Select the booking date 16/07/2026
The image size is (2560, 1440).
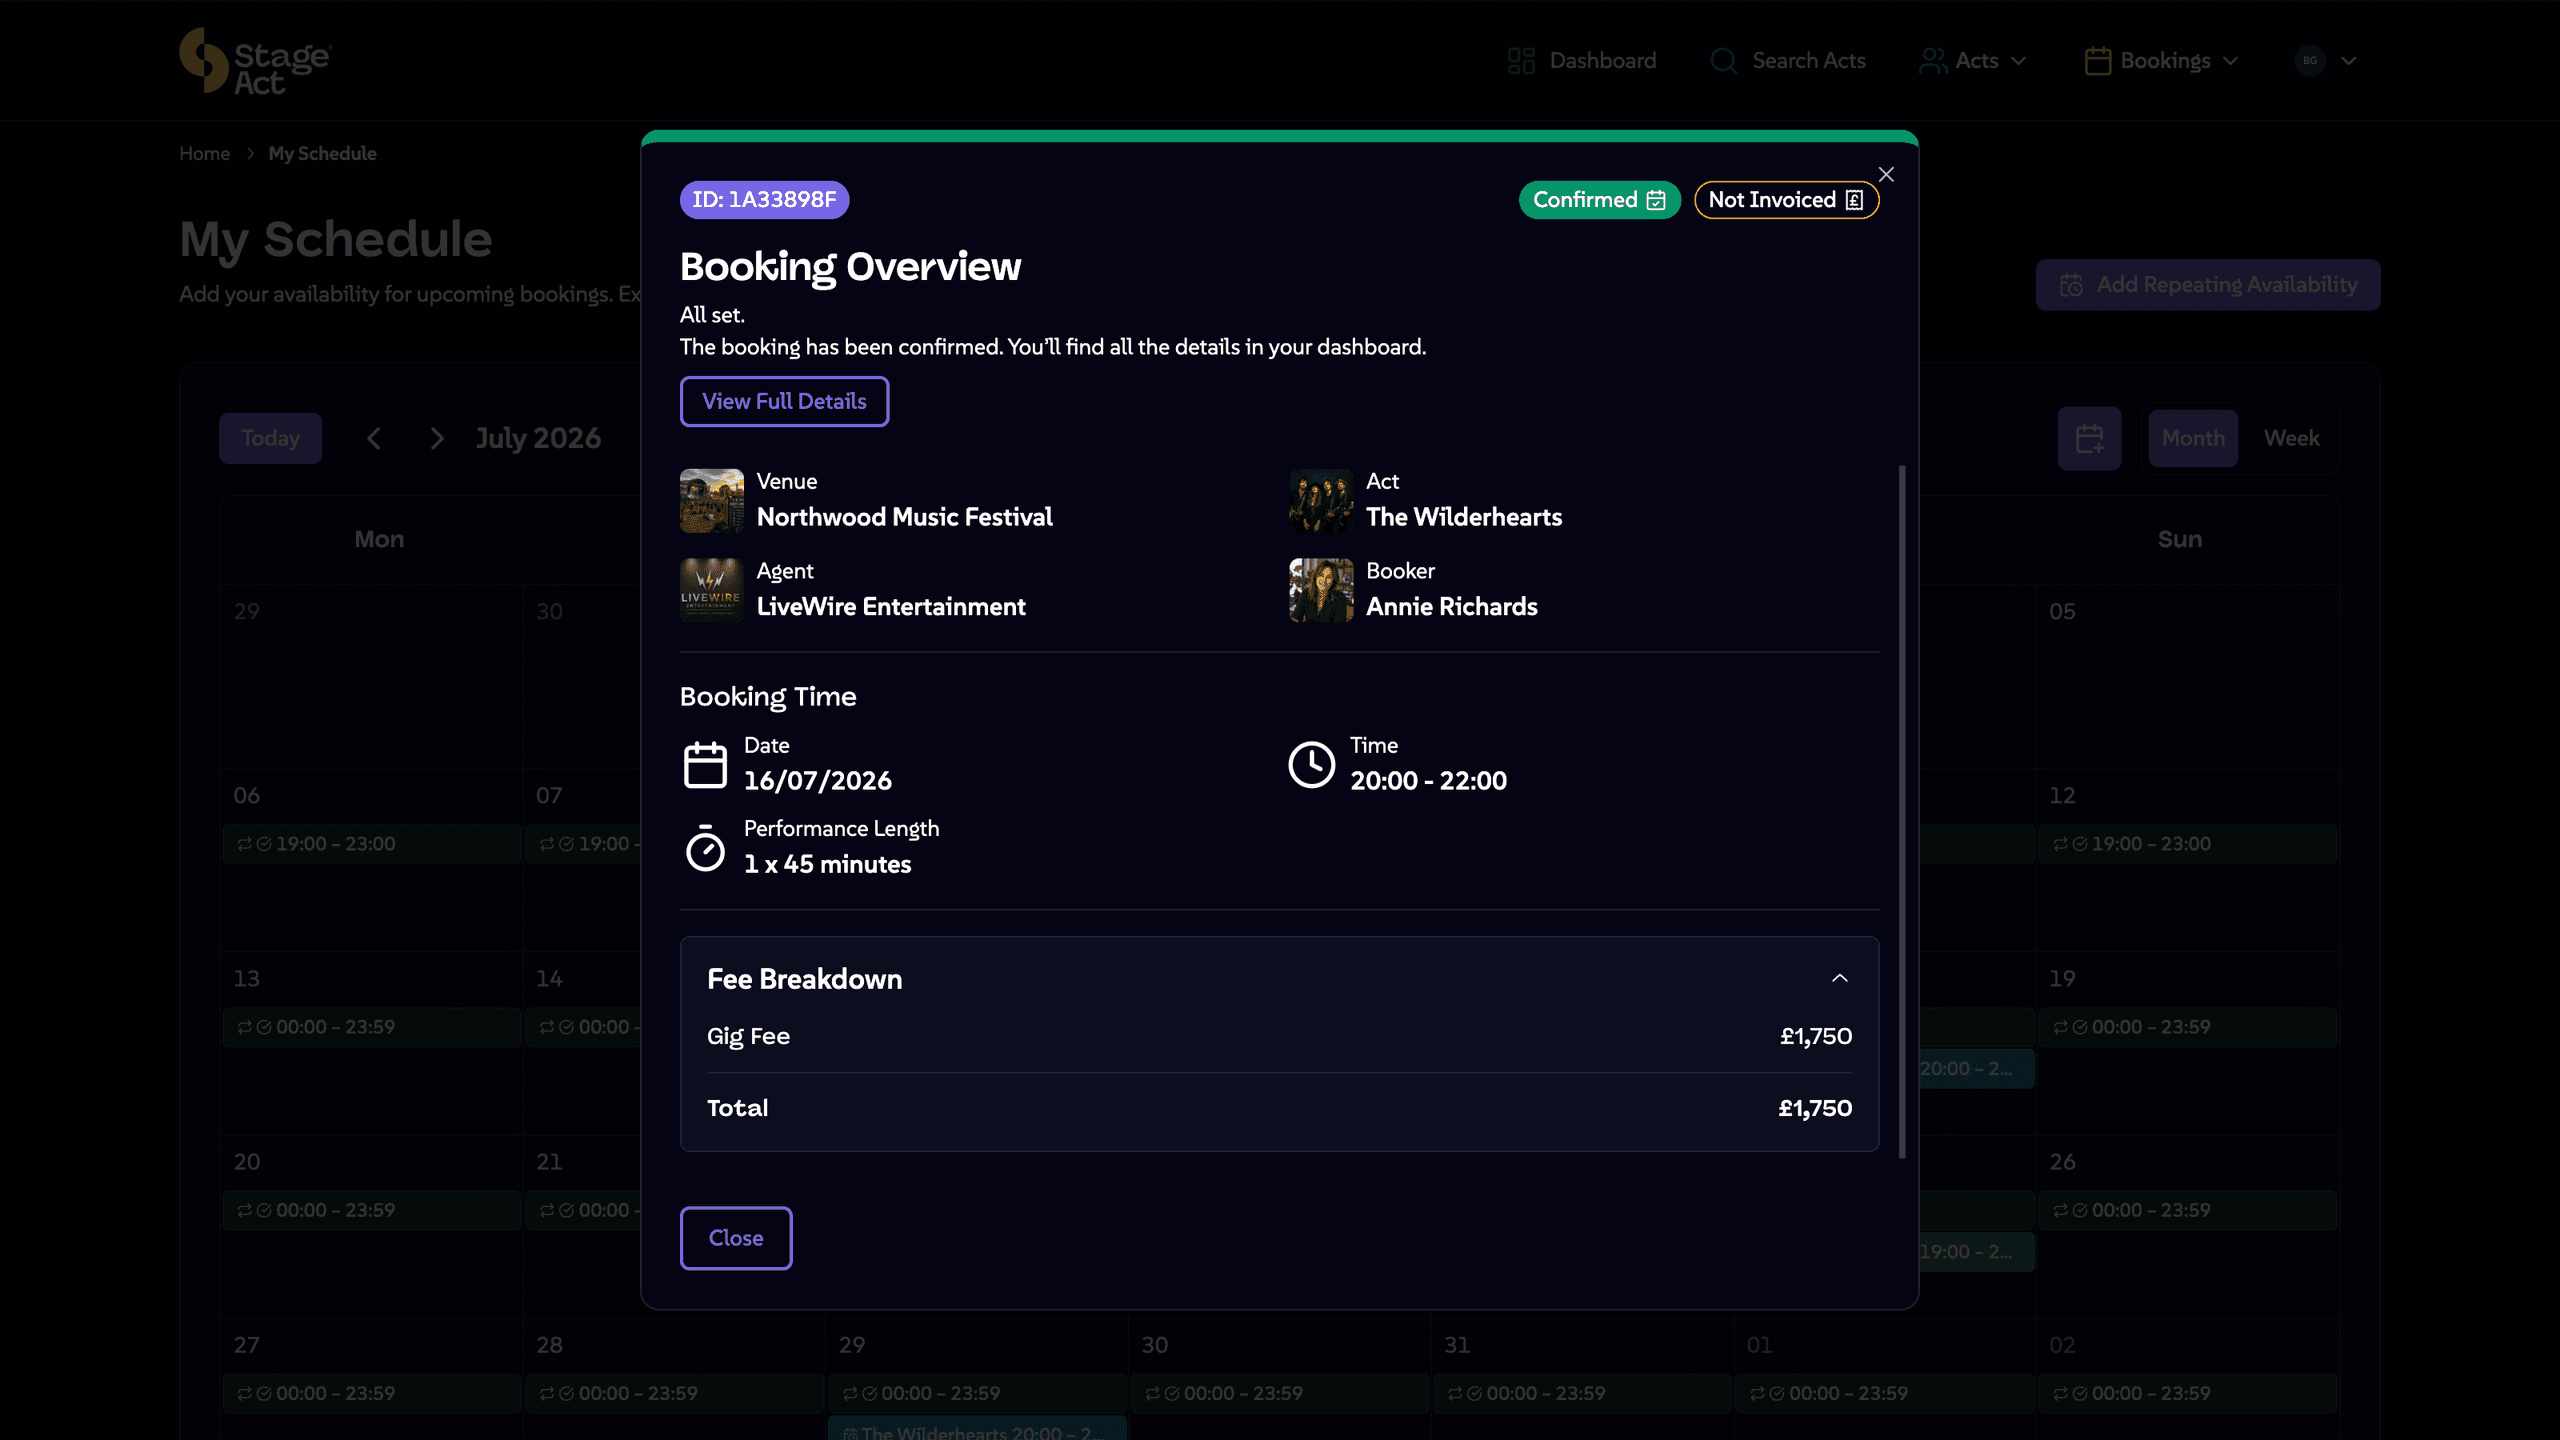(x=817, y=781)
